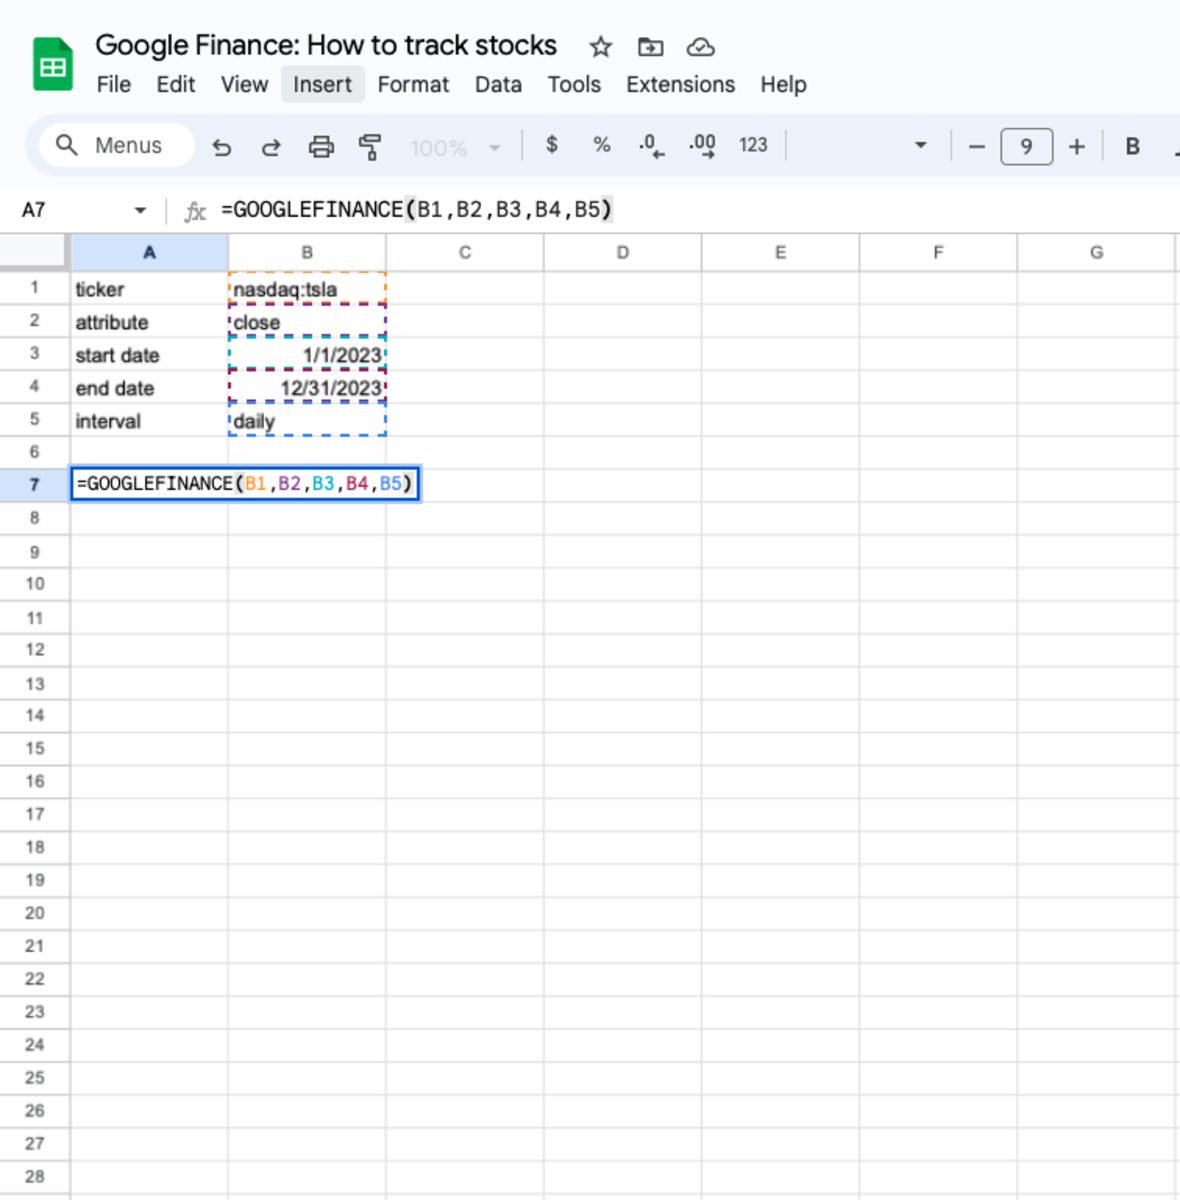This screenshot has height=1200, width=1180.
Task: Decrease font size with minus button
Action: [x=977, y=147]
